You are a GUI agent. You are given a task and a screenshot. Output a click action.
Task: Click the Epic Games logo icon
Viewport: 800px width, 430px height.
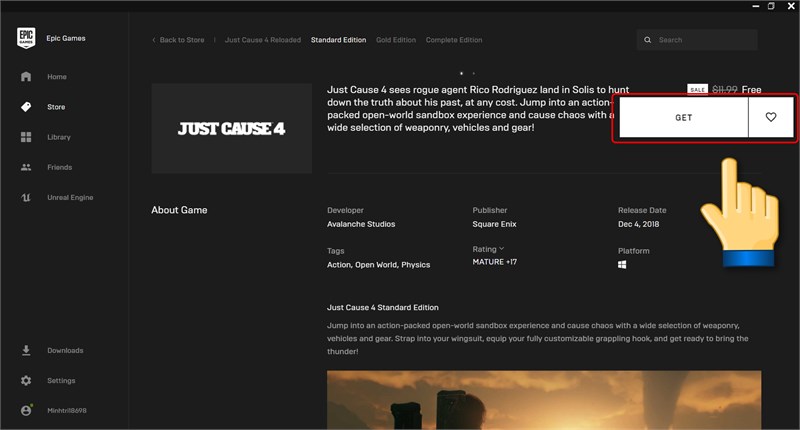coord(26,38)
